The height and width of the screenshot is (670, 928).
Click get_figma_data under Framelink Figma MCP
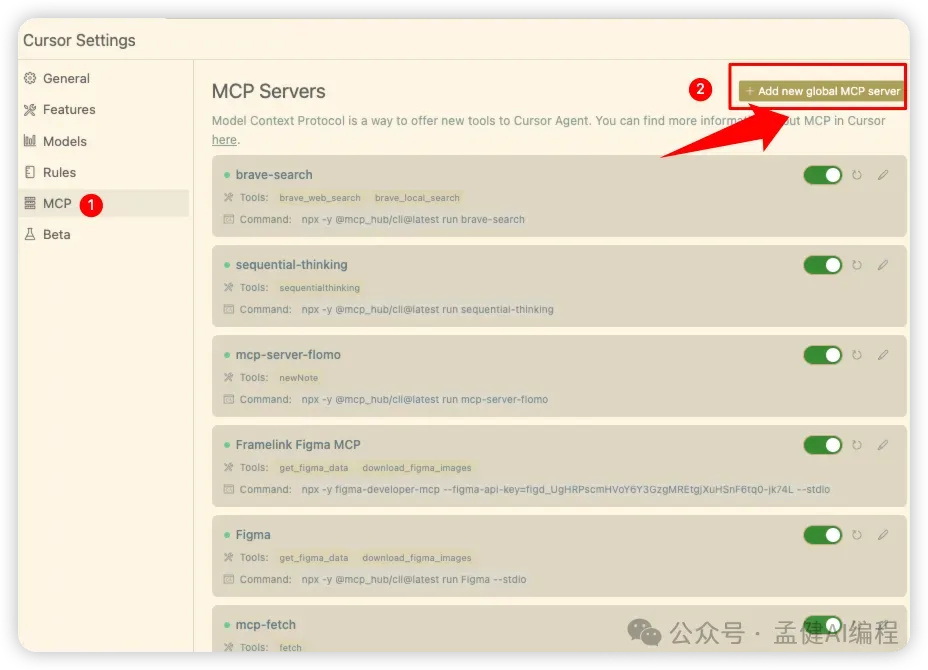click(x=314, y=468)
